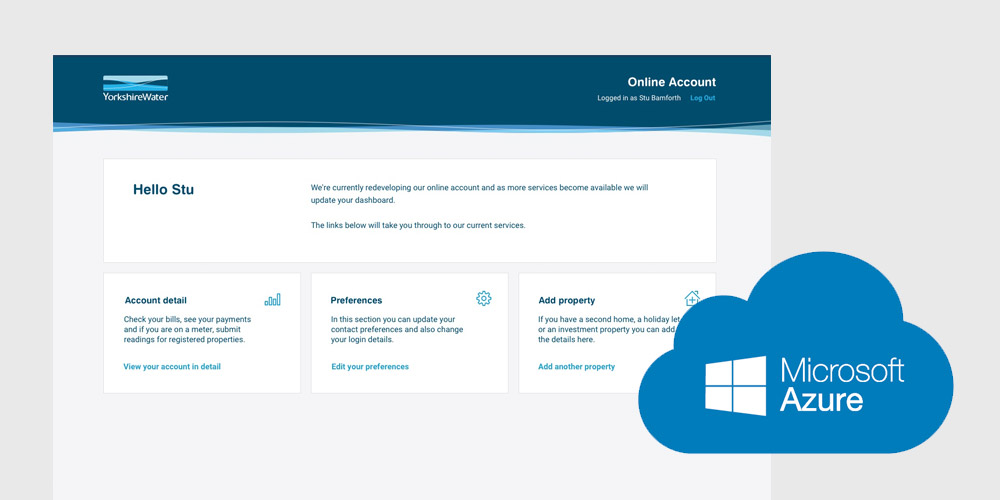Click the Logged in as Stu Bamforth text
Viewport: 1000px width, 500px height.
tap(639, 98)
